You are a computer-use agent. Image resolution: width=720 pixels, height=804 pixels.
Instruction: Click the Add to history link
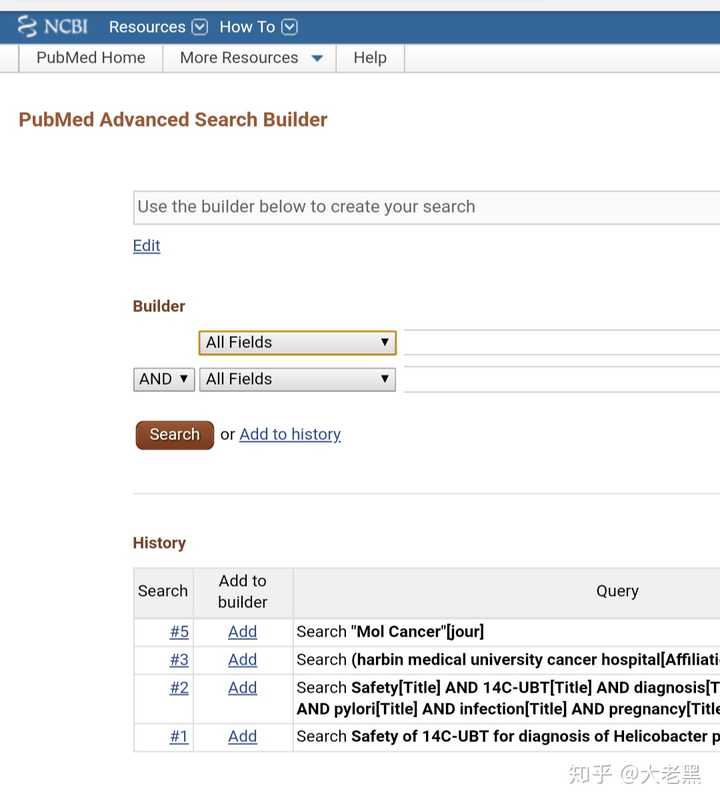[x=290, y=434]
